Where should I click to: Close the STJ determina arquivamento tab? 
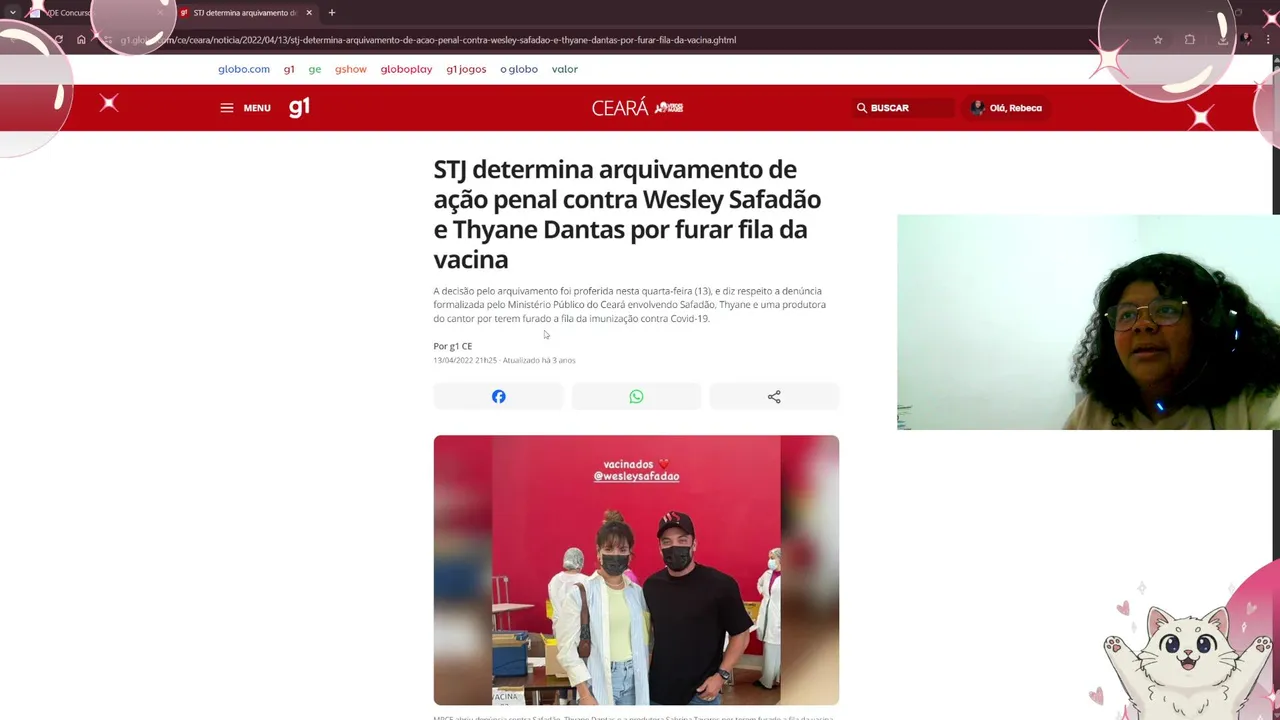coord(309,13)
